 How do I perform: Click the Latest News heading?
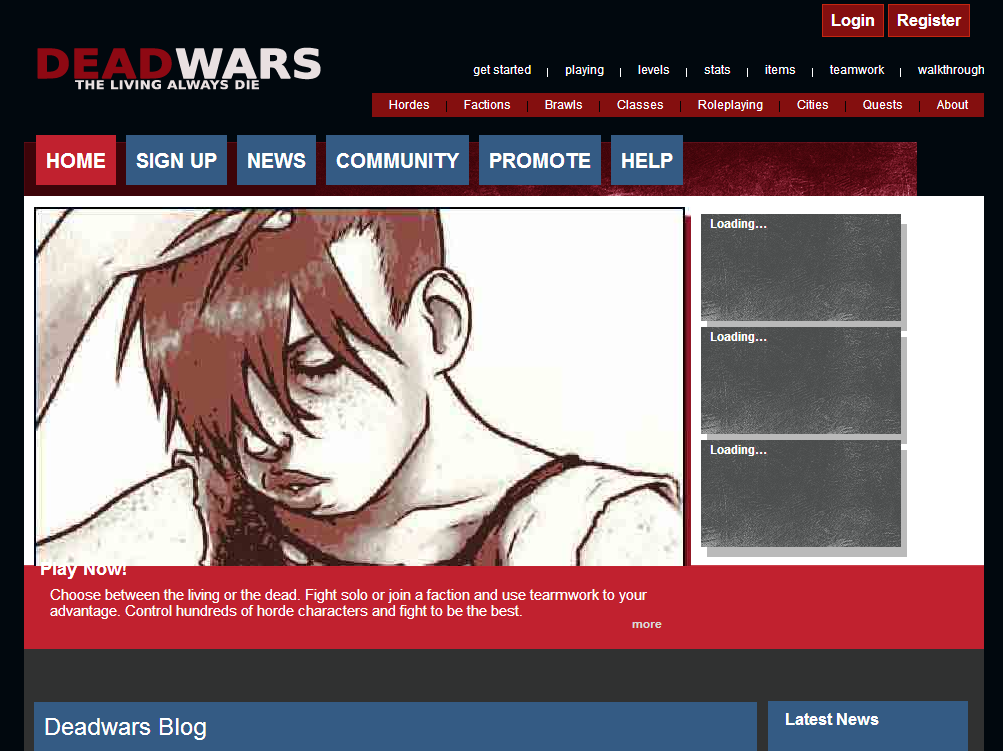[x=832, y=720]
